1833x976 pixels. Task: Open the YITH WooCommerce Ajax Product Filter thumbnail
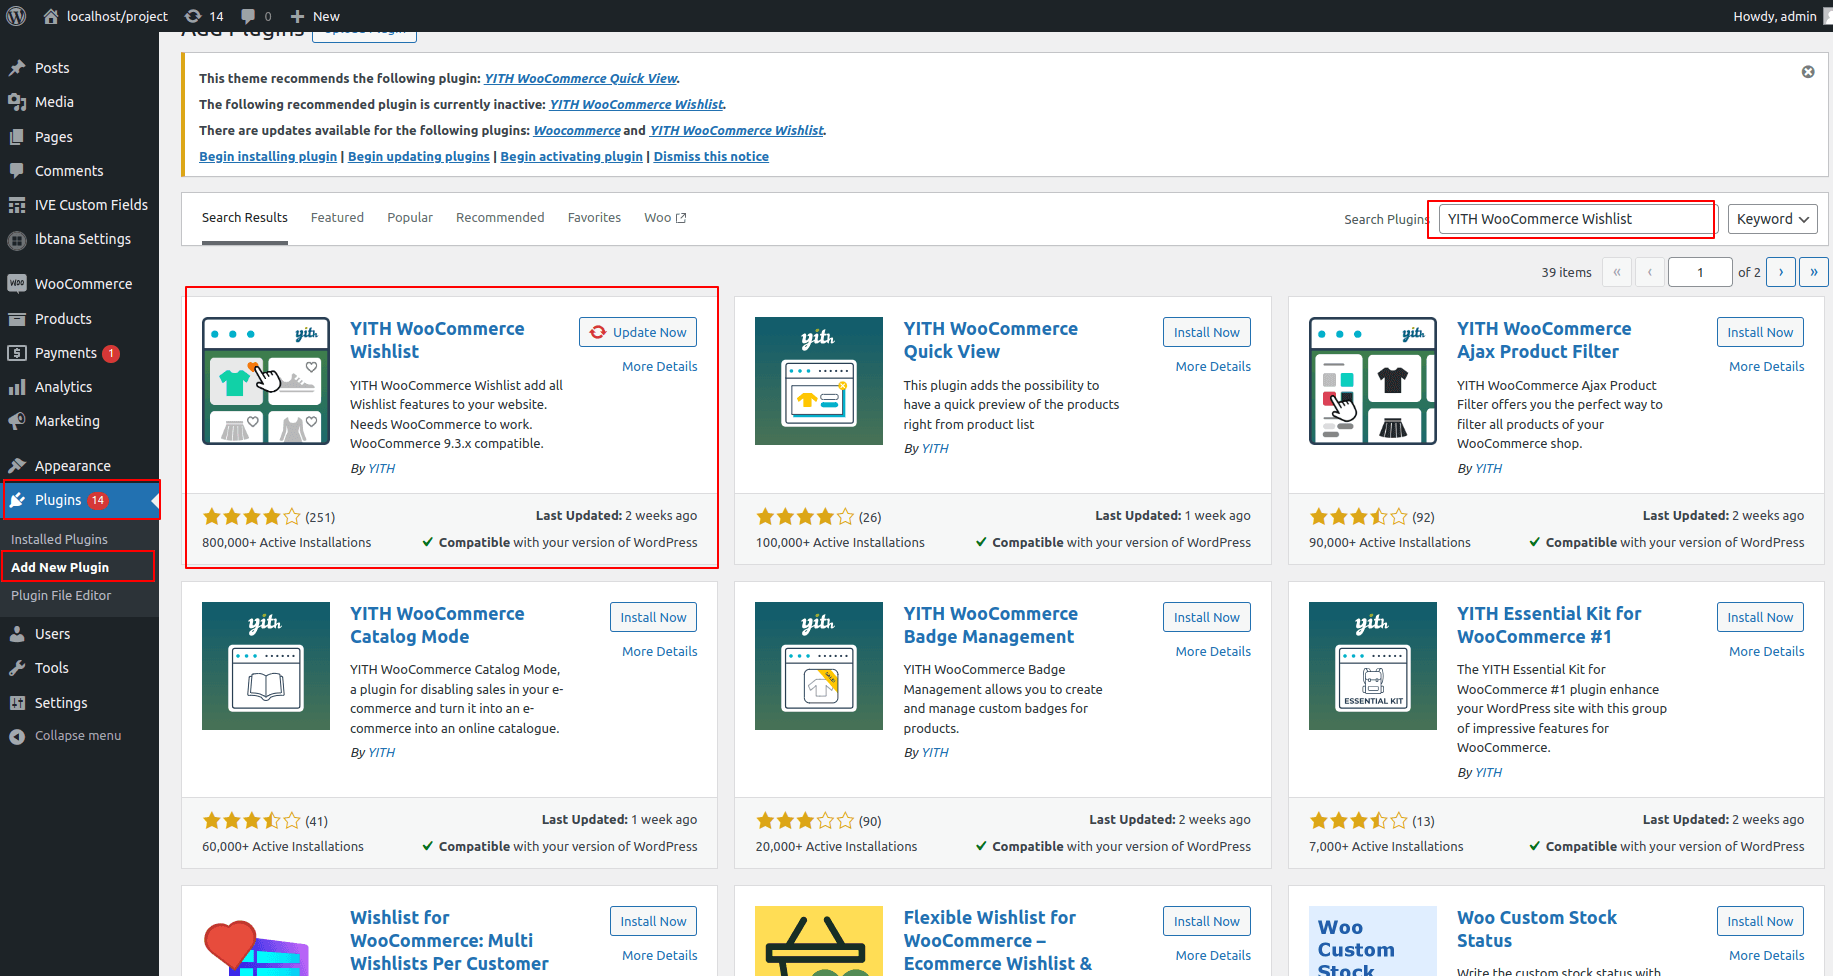click(x=1372, y=381)
